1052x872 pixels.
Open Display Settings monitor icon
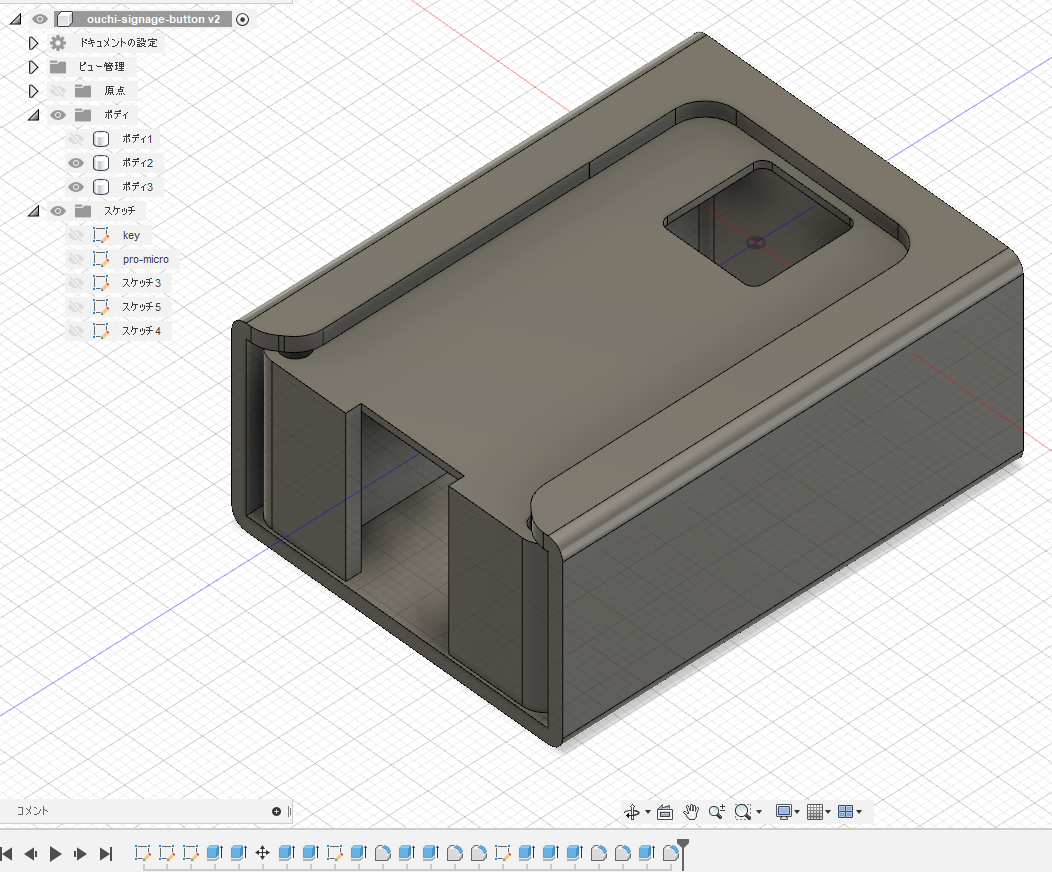pos(783,812)
